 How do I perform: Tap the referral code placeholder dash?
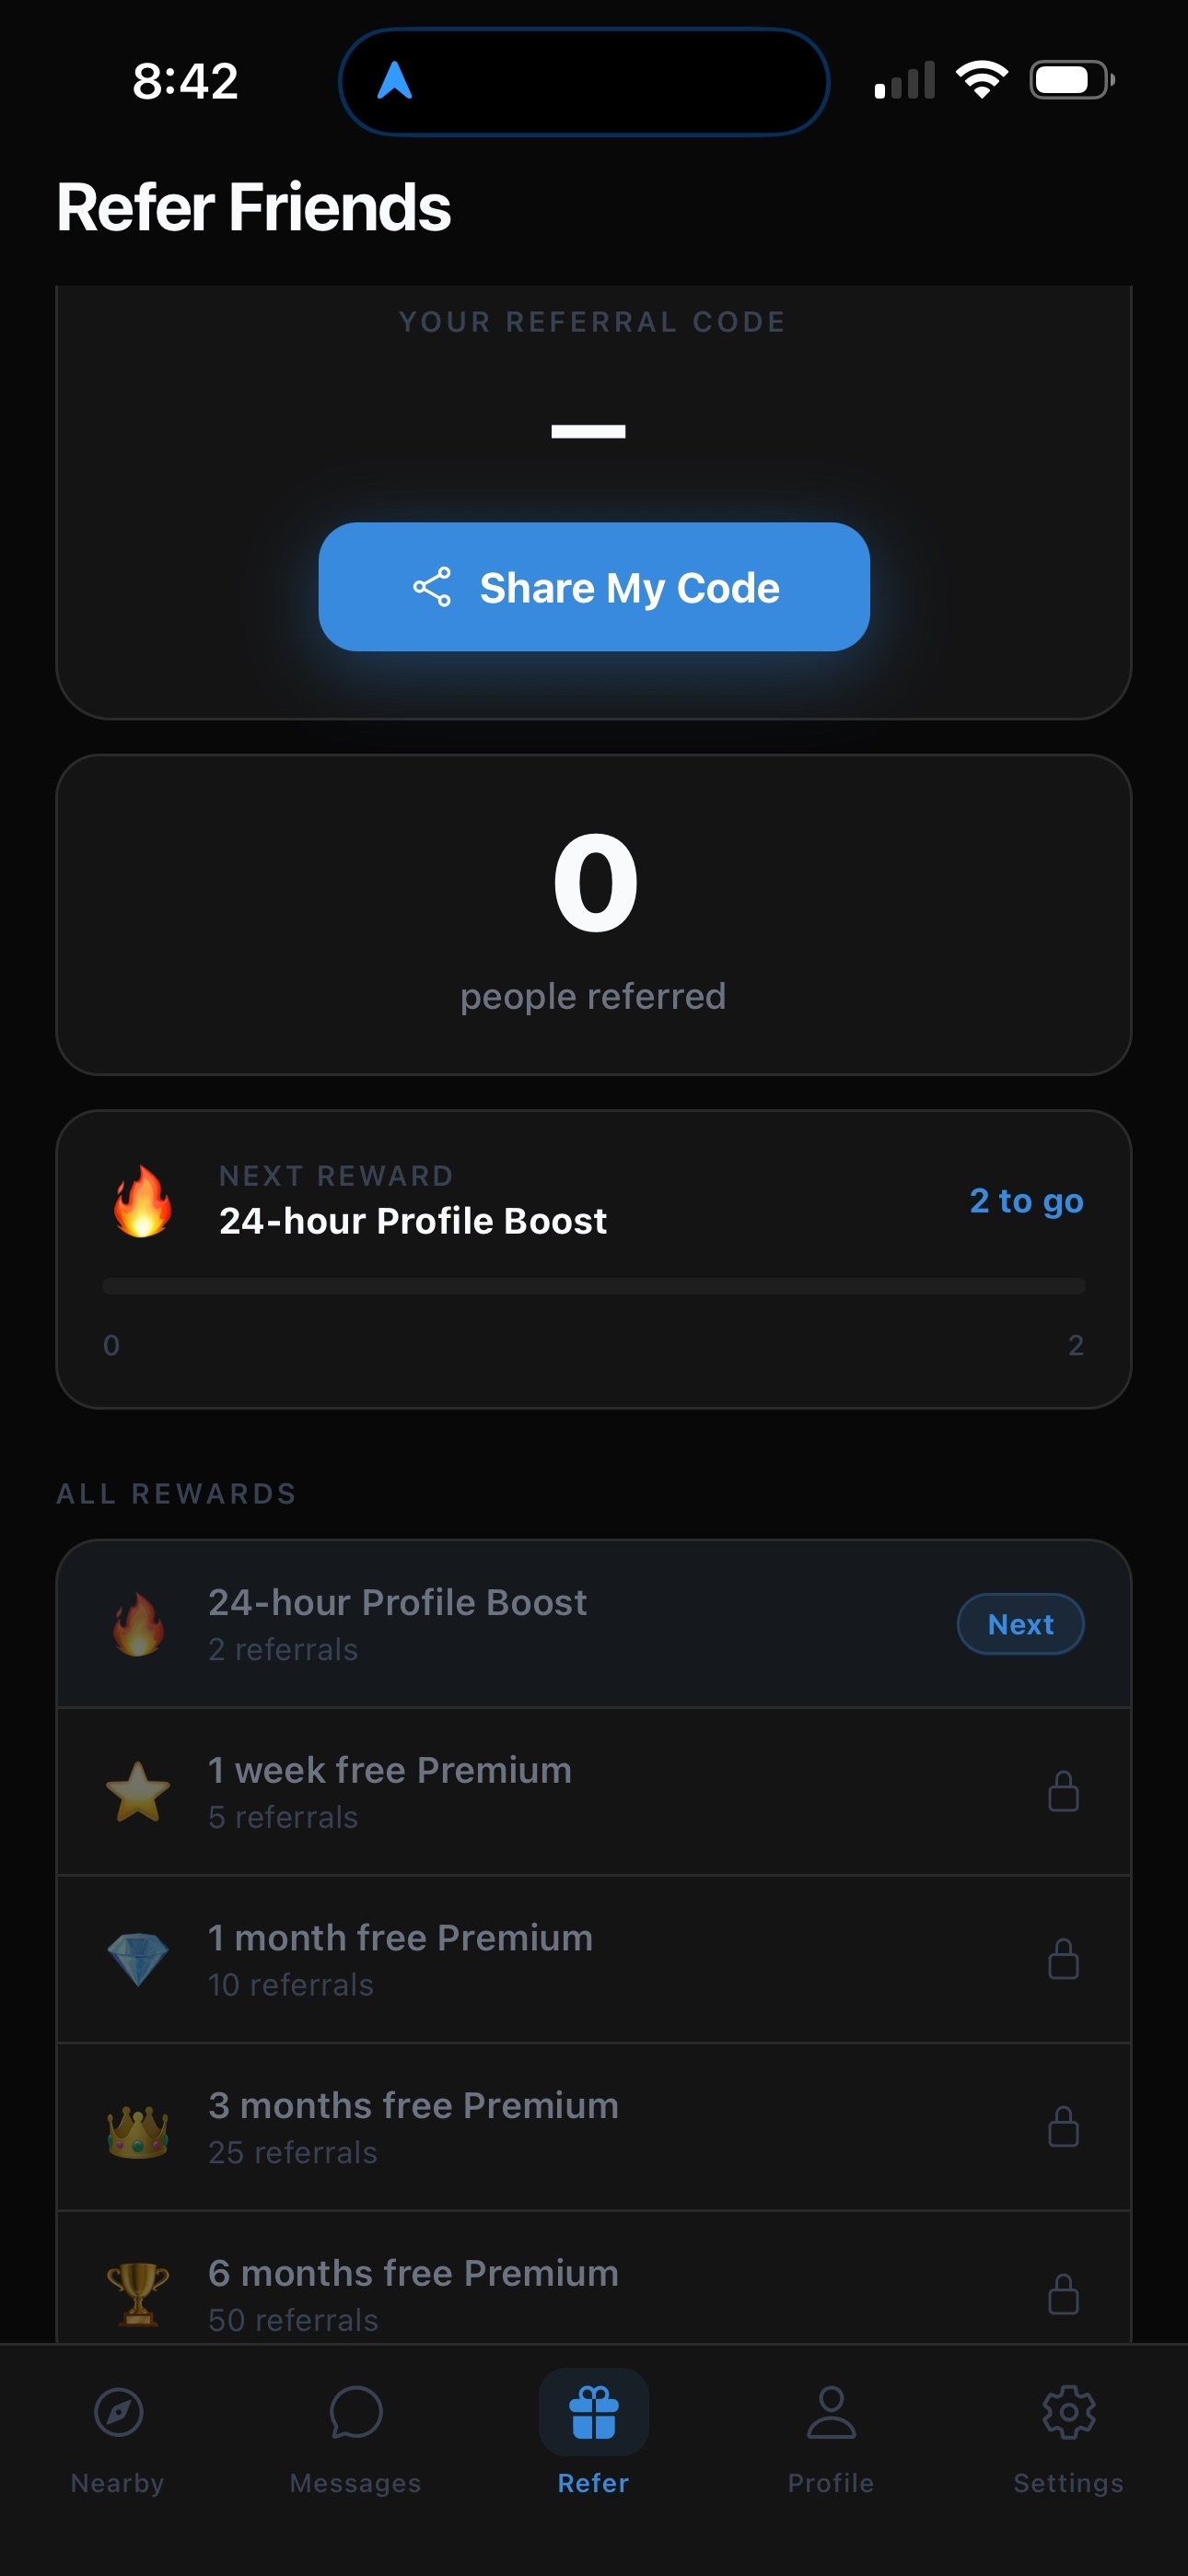588,431
